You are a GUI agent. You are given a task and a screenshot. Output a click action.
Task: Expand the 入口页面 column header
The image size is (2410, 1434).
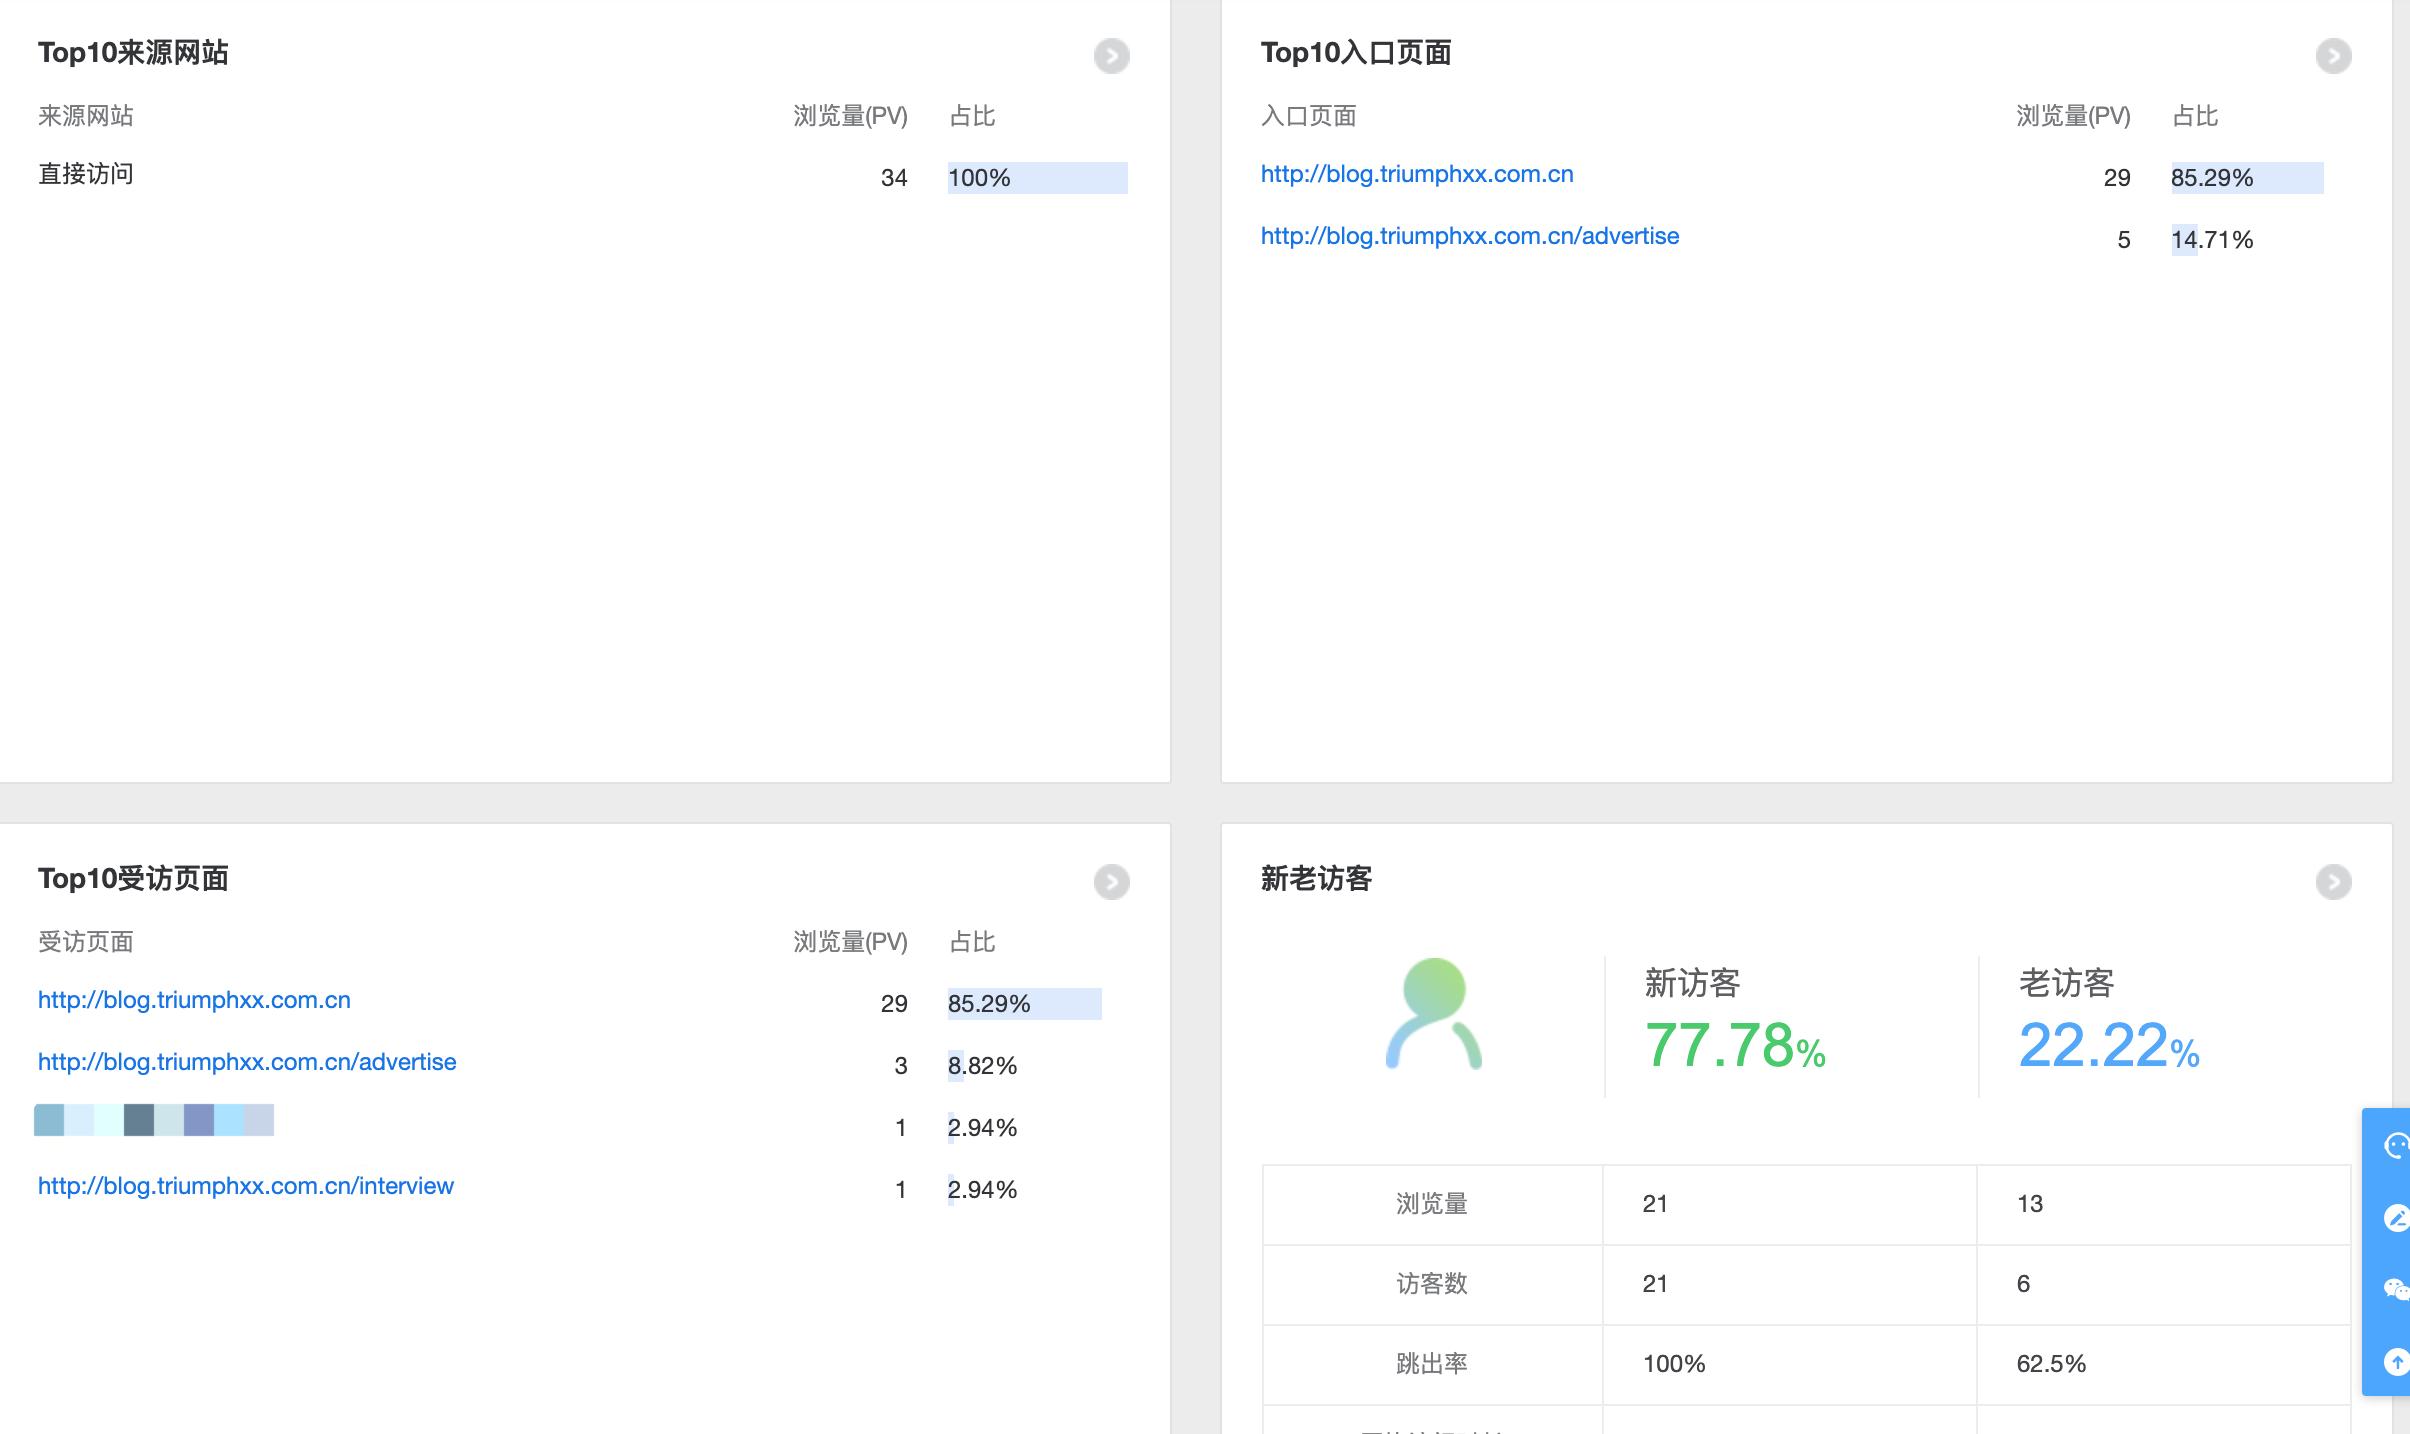tap(1307, 115)
